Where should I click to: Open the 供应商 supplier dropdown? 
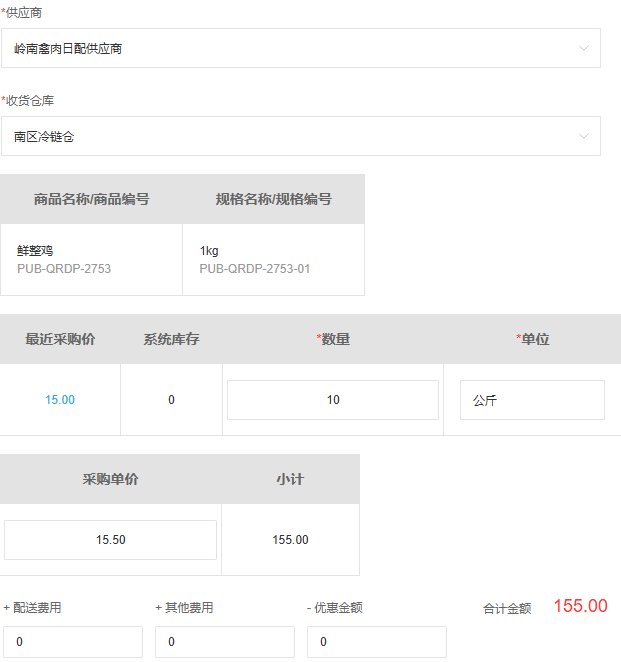tap(301, 48)
